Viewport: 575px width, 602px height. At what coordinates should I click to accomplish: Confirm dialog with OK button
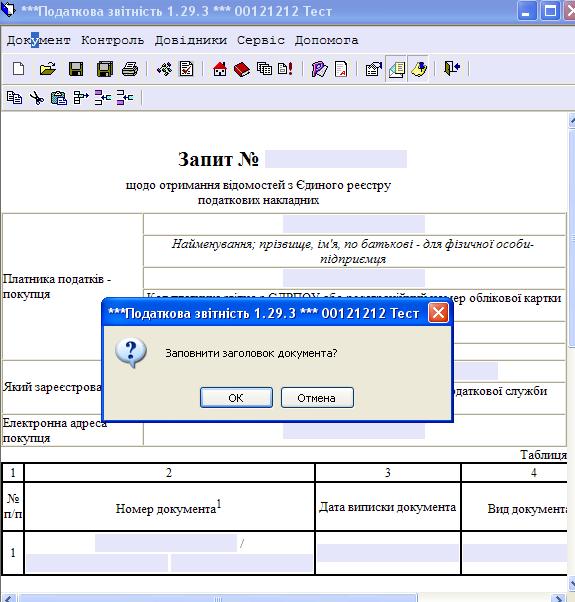click(x=236, y=397)
